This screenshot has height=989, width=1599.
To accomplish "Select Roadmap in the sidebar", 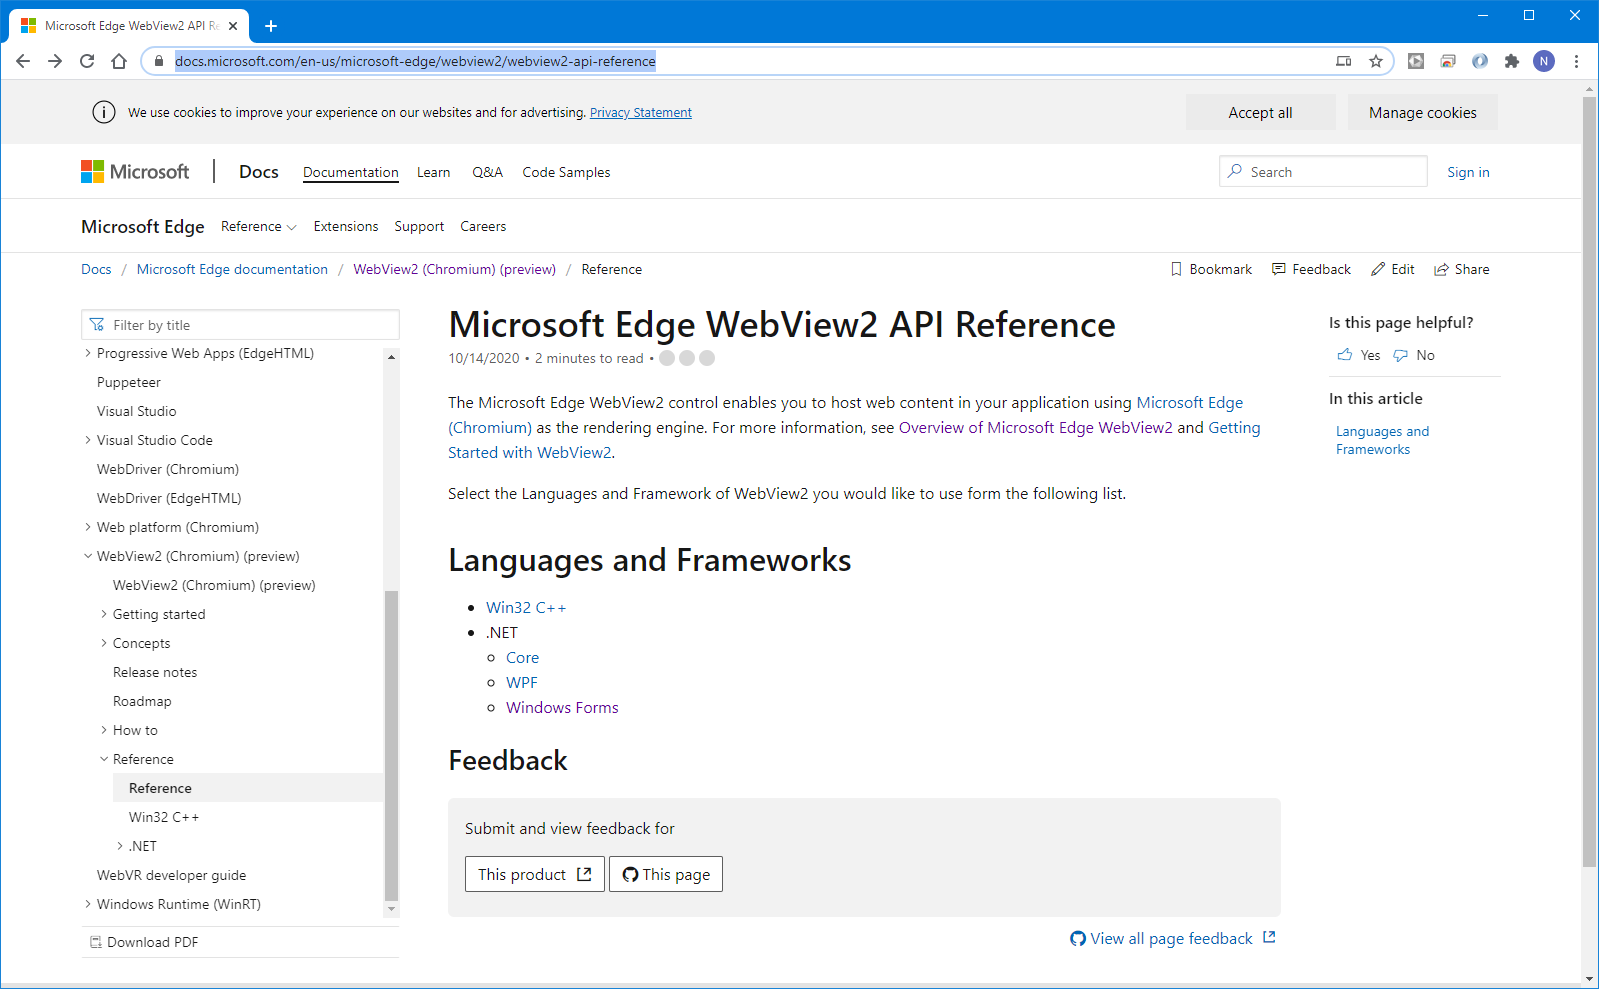I will (x=142, y=701).
